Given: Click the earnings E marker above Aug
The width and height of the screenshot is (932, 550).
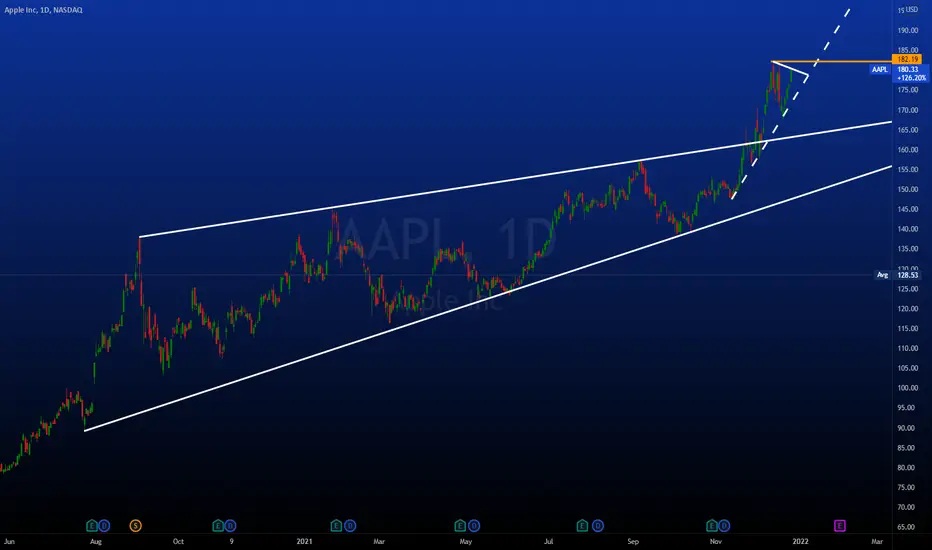Looking at the screenshot, I should [92, 526].
